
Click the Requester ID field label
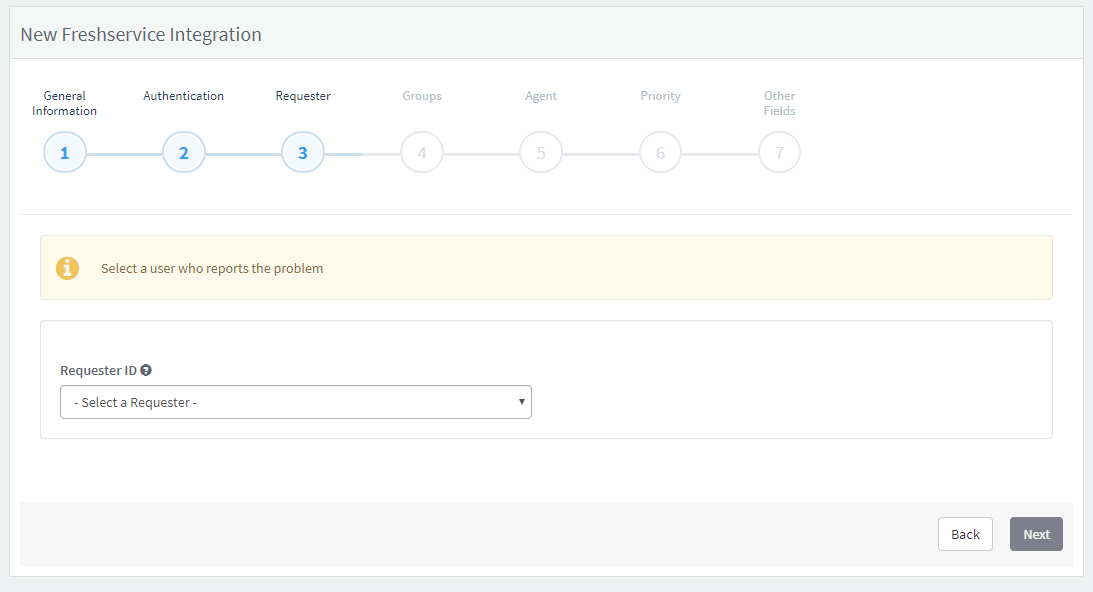98,370
